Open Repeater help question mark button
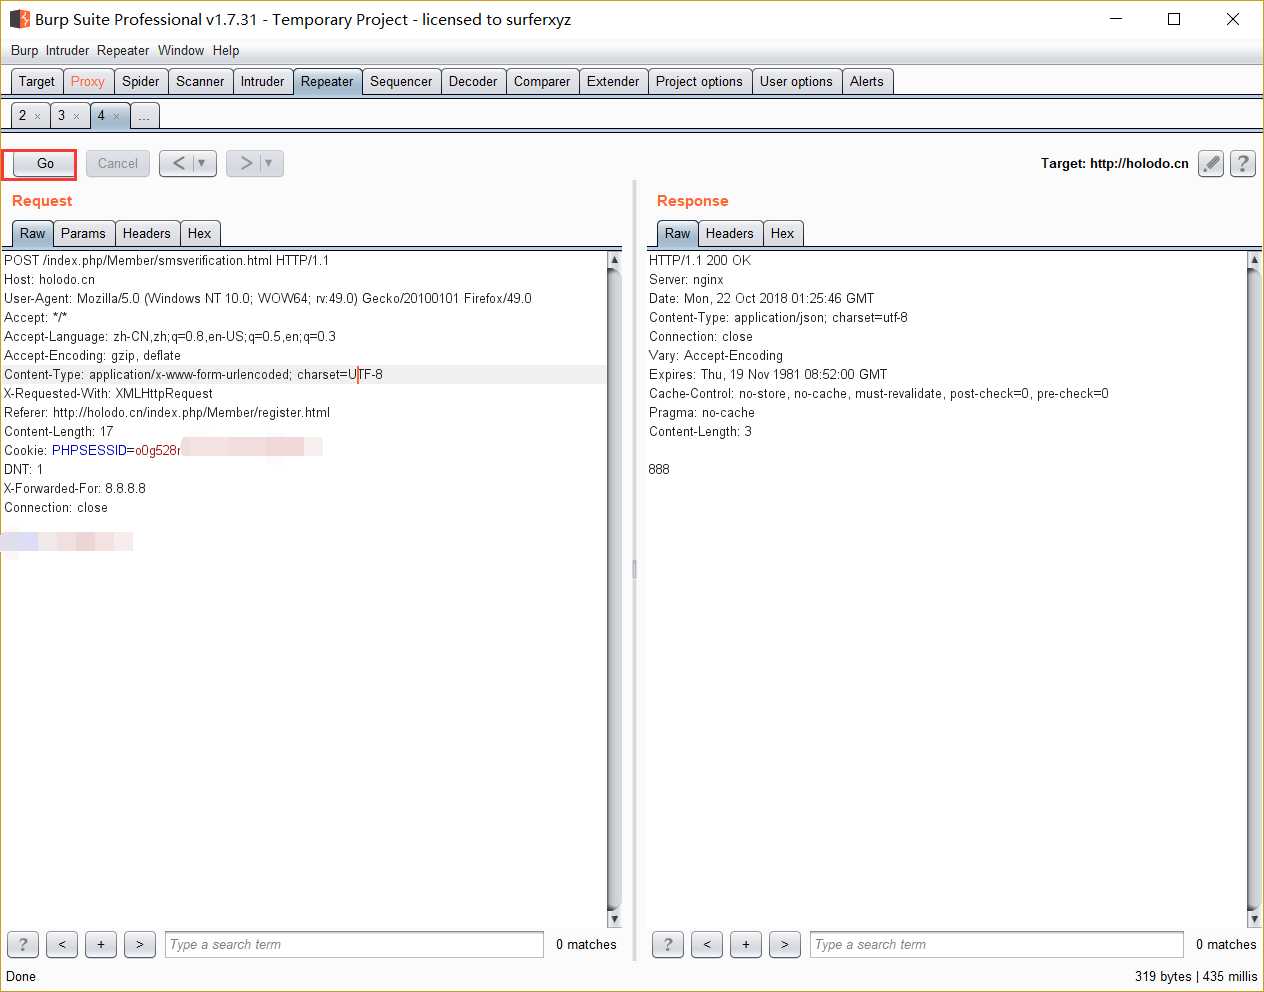This screenshot has height=992, width=1264. click(1243, 163)
